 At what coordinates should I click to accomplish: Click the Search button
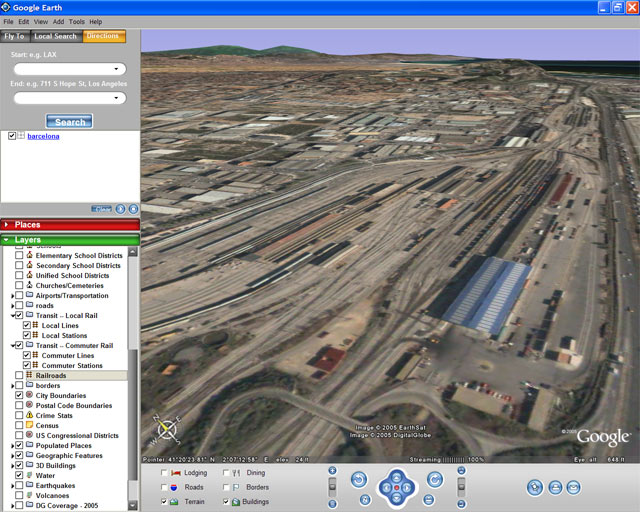click(x=69, y=122)
